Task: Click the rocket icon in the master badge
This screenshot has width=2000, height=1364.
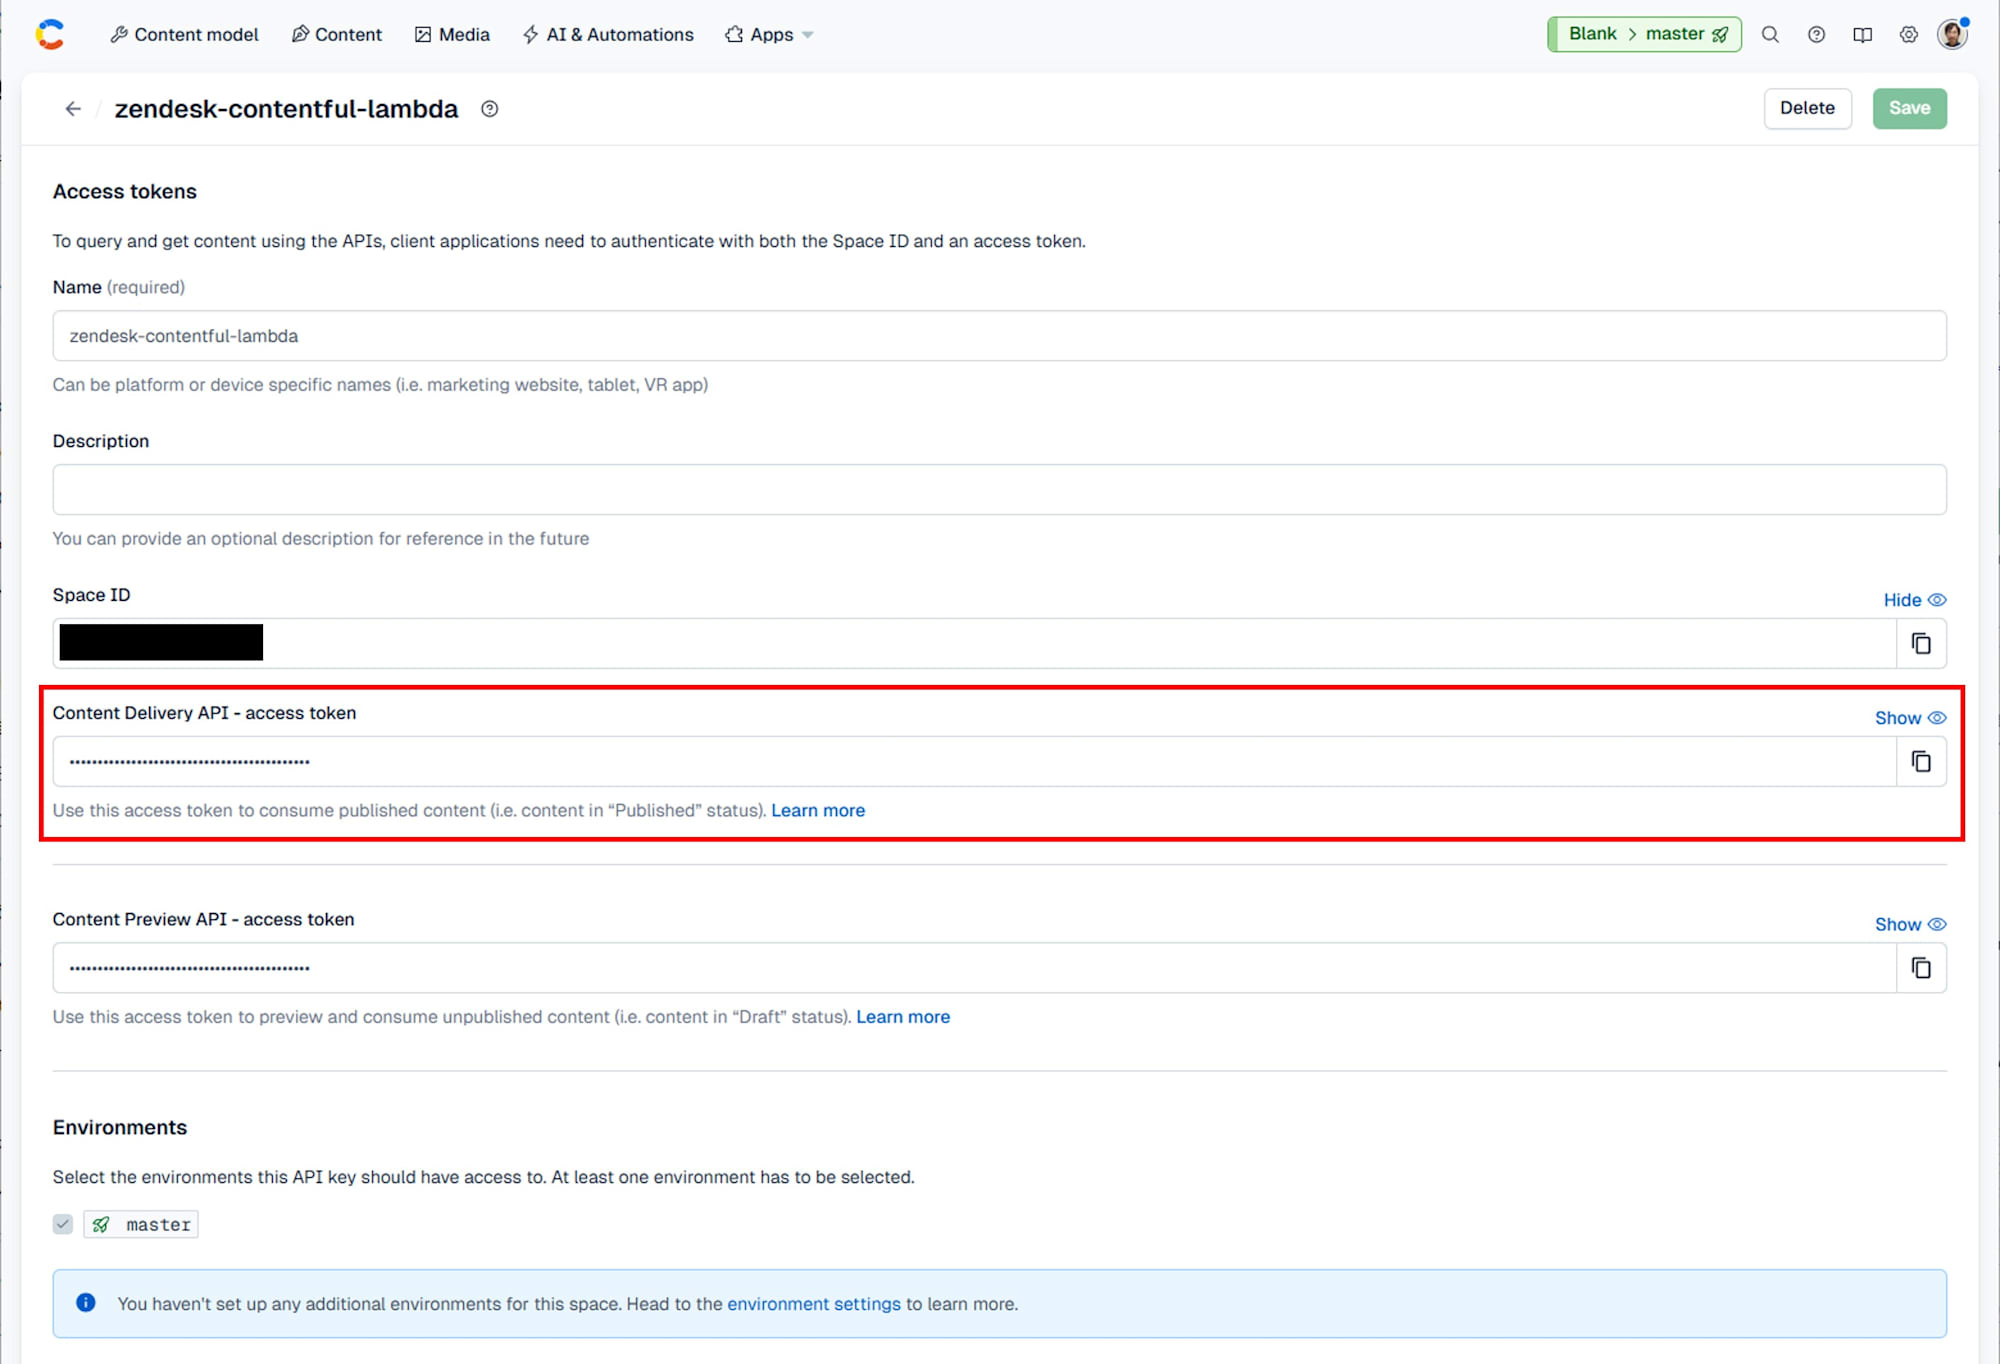Action: pos(101,1224)
